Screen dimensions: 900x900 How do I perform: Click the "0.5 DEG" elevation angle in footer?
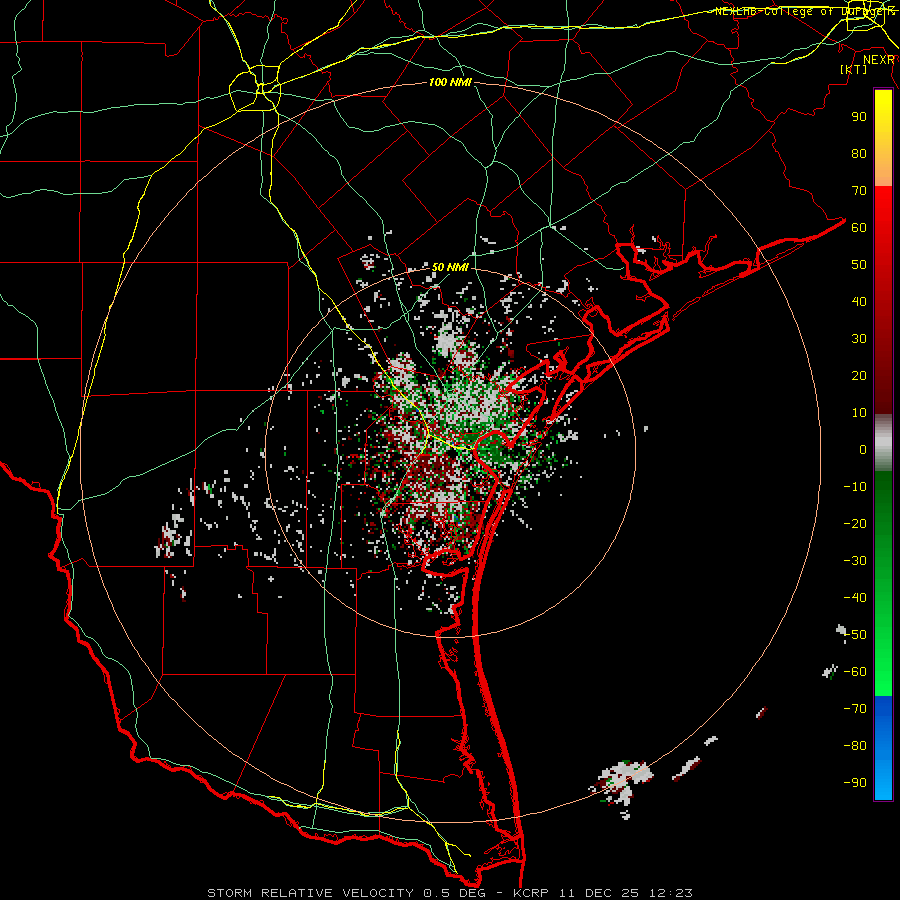tap(456, 893)
